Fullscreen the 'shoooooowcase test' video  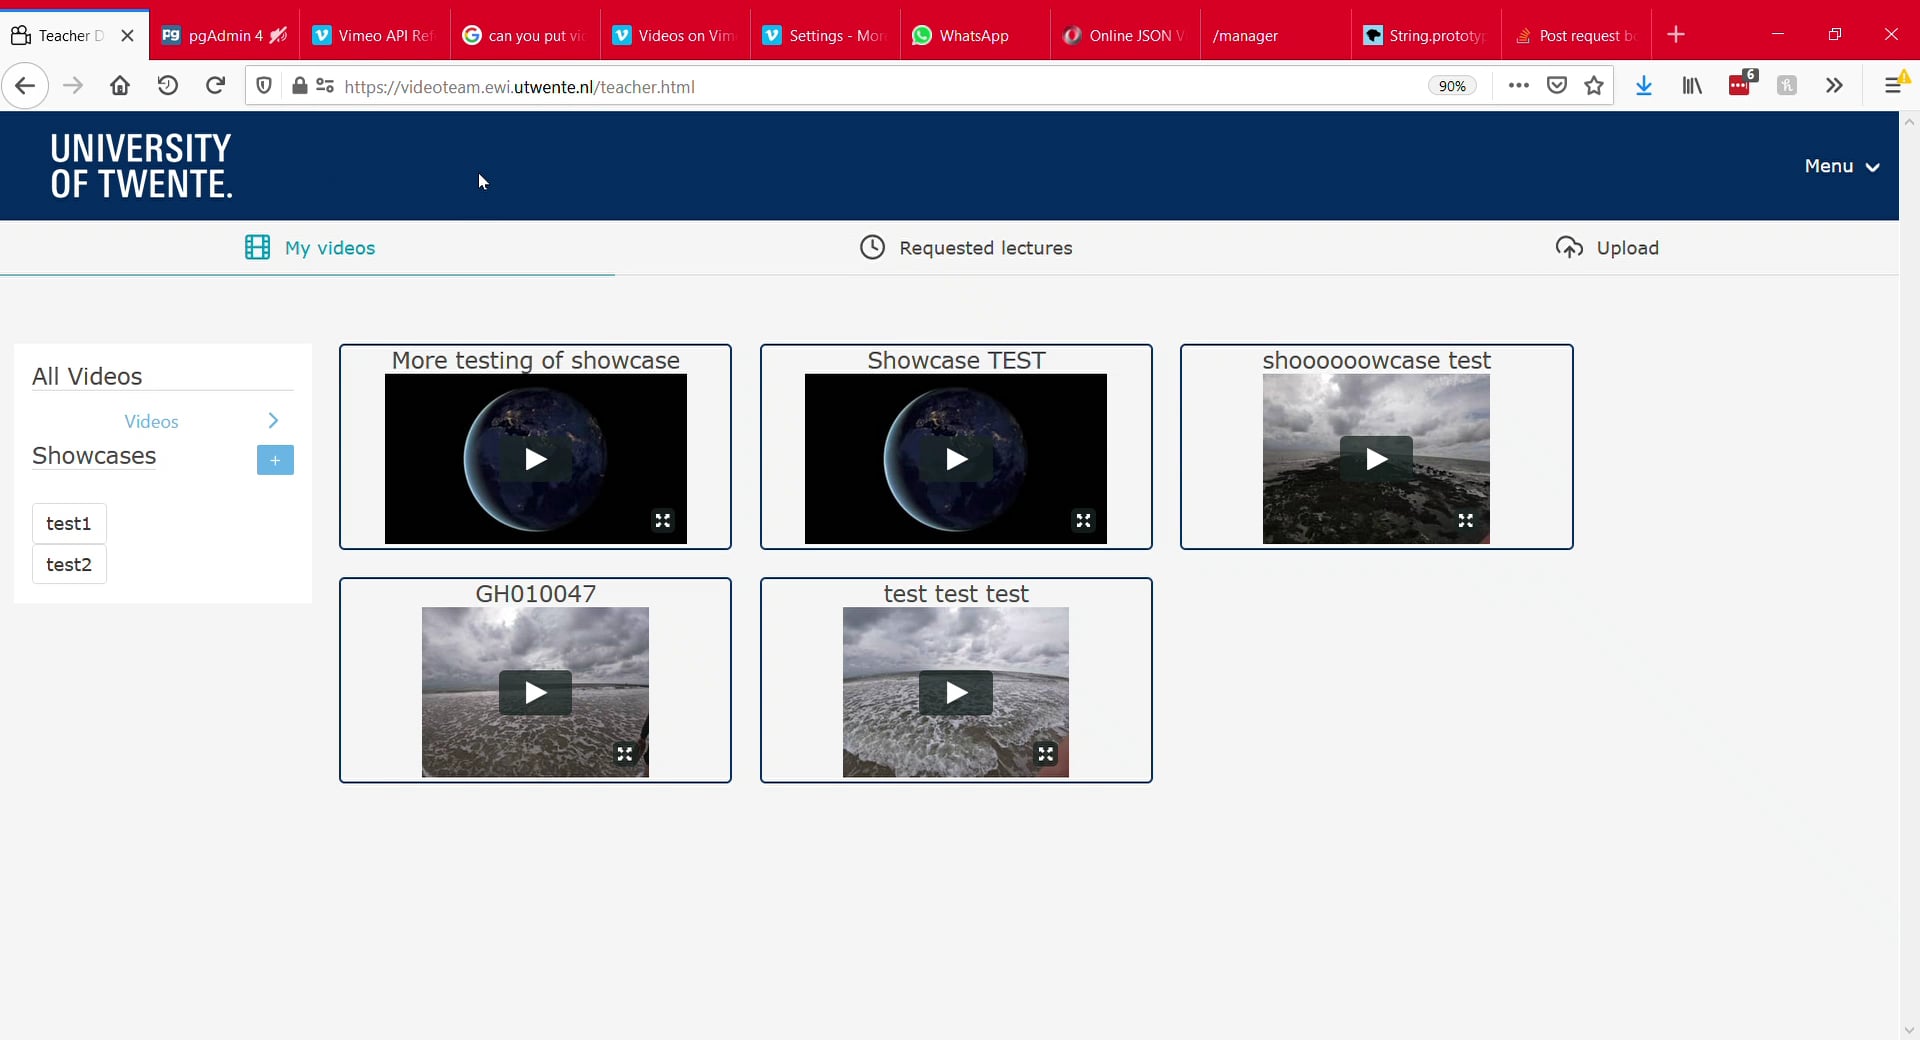(x=1465, y=521)
